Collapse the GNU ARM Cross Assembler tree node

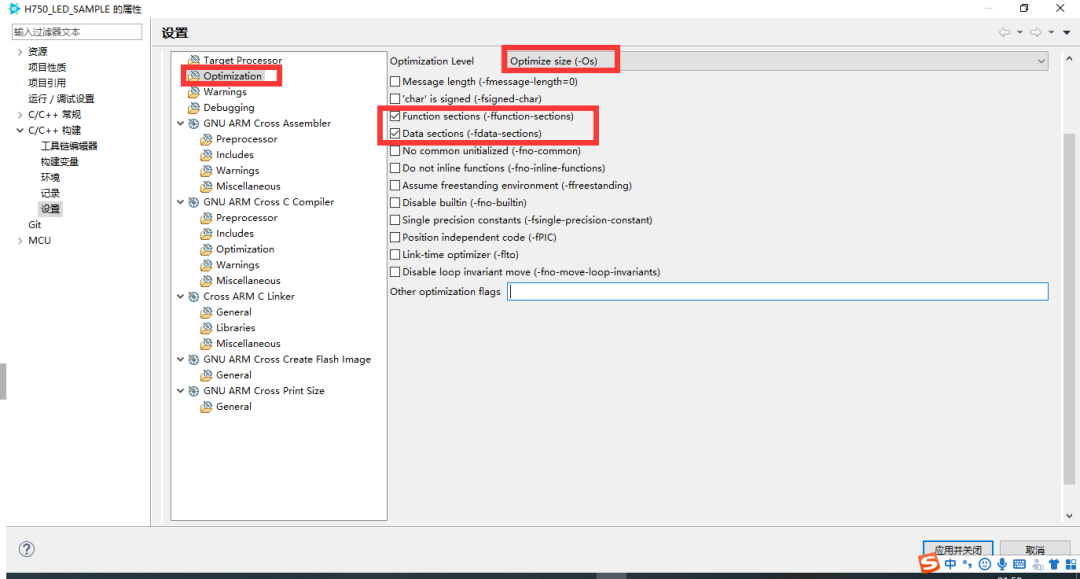180,123
